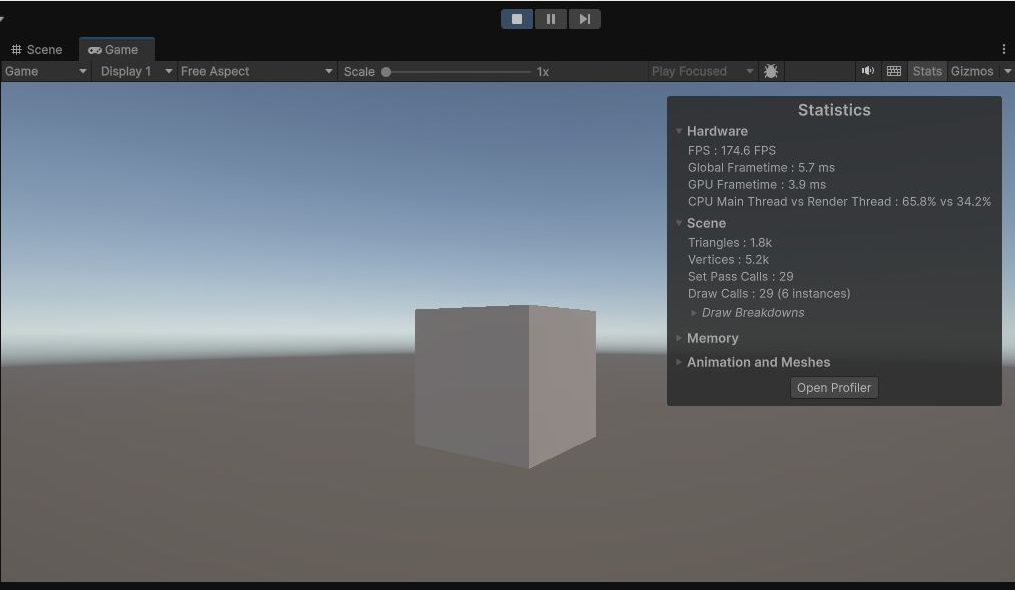Toggle the frame debugger bug icon
The image size is (1015, 590).
point(770,71)
